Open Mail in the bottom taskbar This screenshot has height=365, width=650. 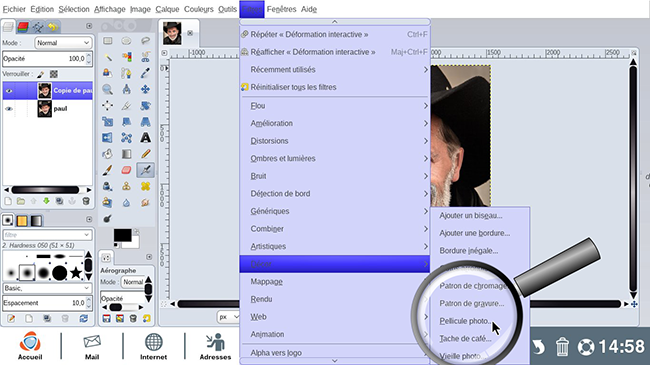point(92,347)
